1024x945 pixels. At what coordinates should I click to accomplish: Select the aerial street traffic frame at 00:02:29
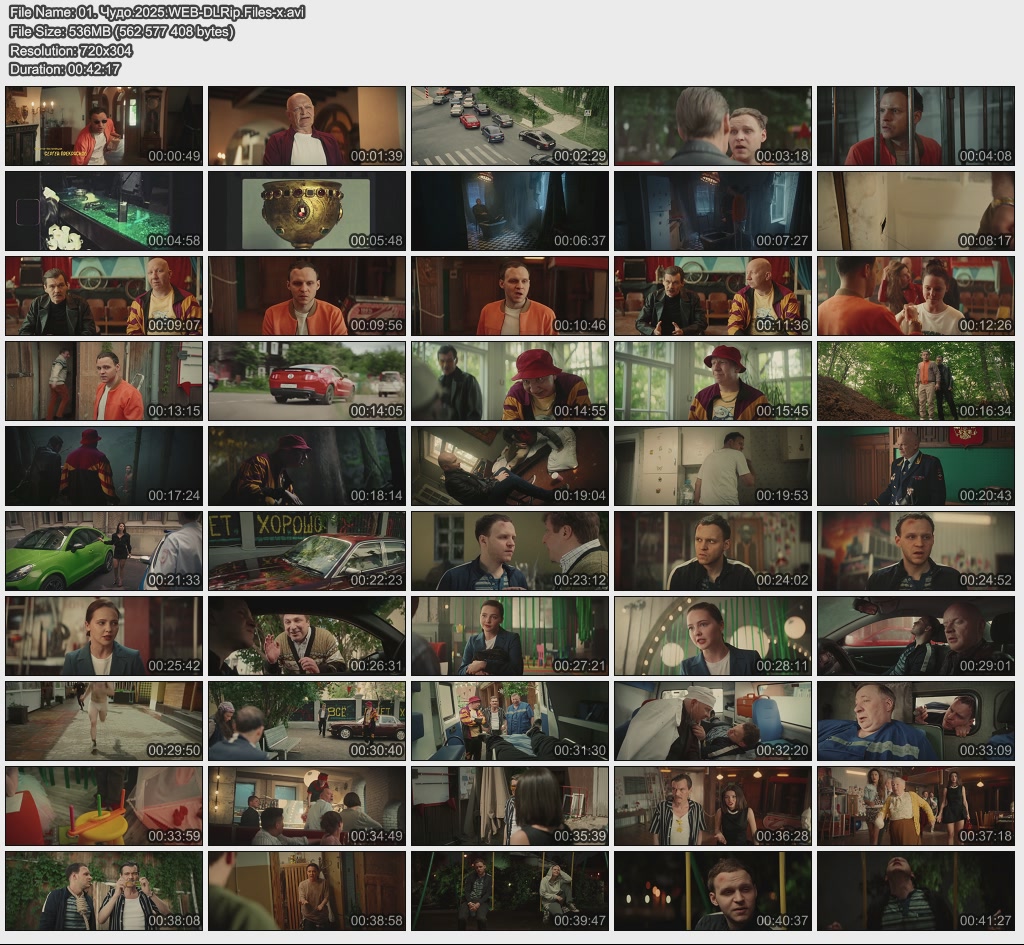[510, 126]
